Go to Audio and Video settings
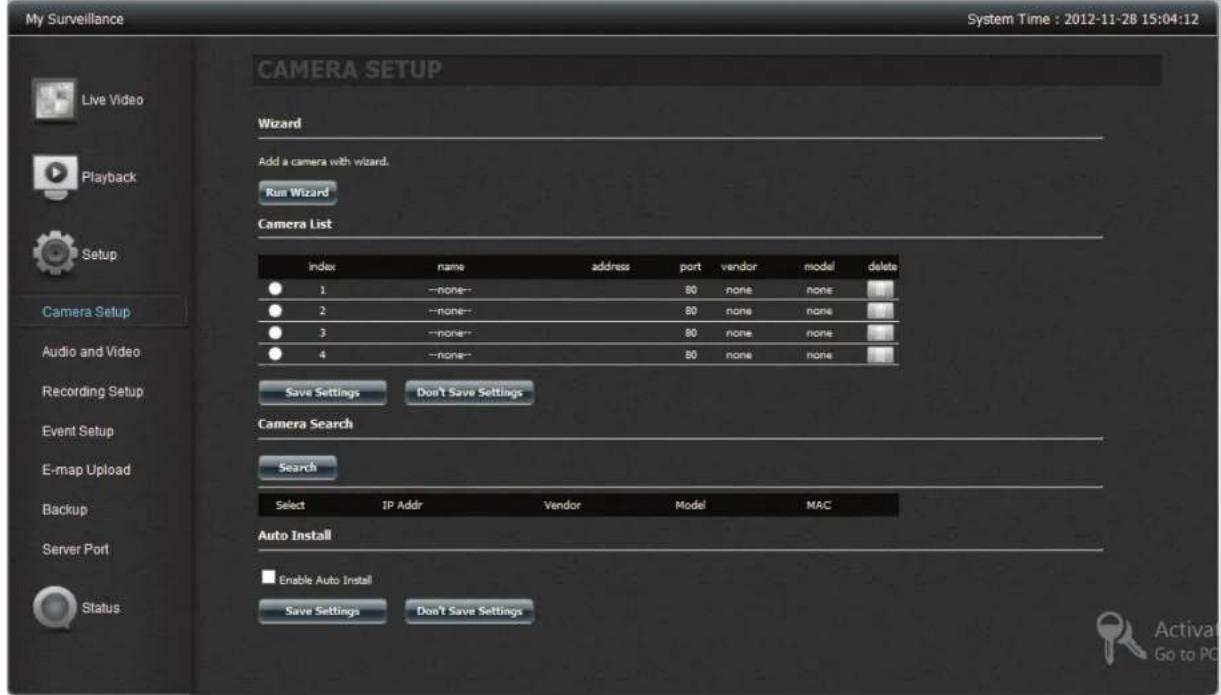 pos(90,352)
